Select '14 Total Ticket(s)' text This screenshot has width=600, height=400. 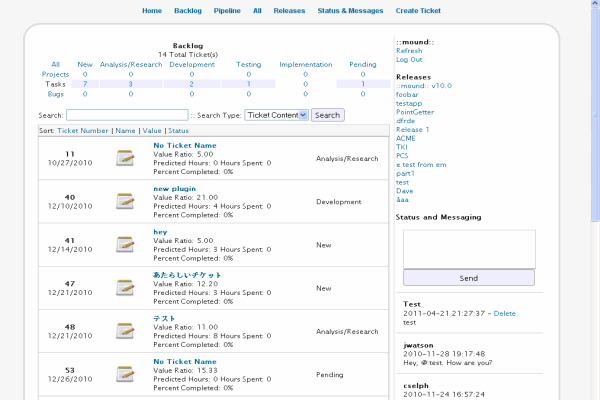tap(188, 54)
